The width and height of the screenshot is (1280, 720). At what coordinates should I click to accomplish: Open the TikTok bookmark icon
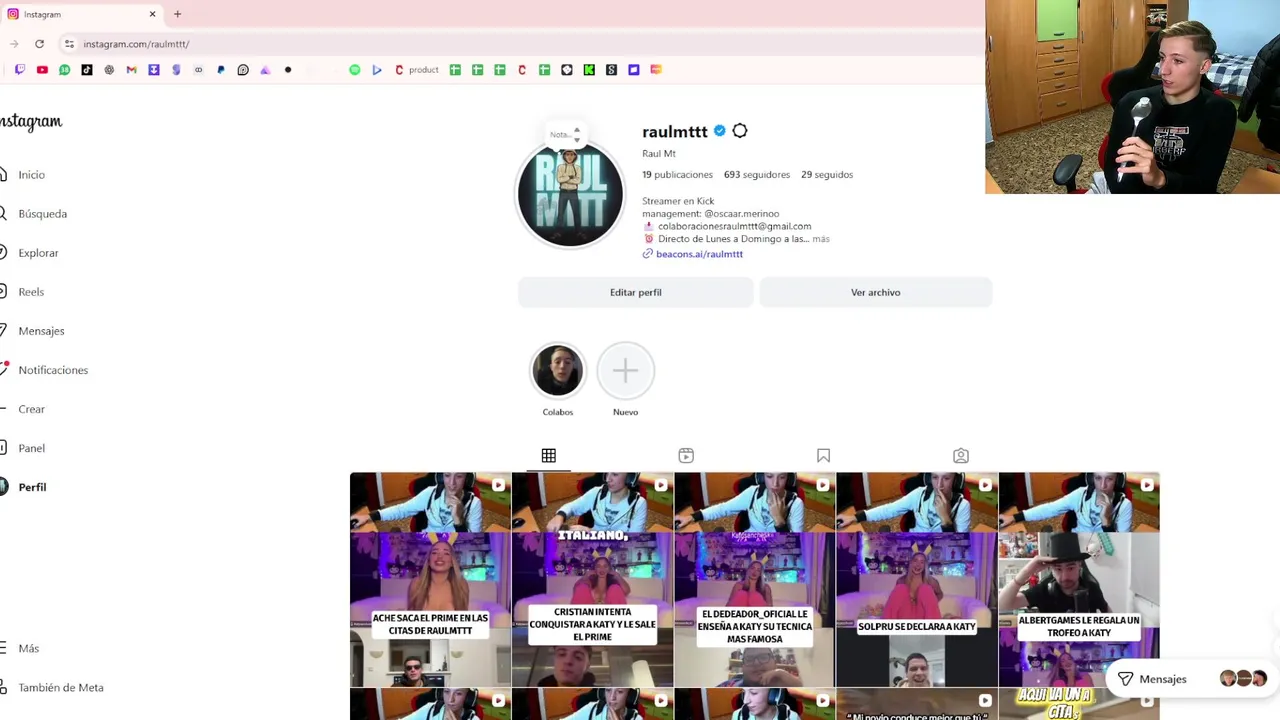(87, 70)
